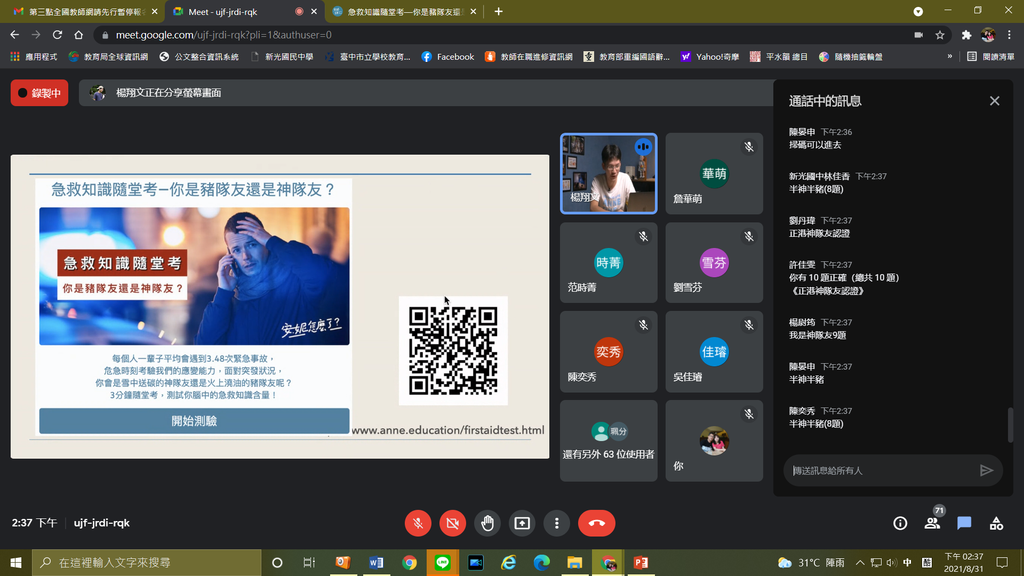Open the 隨機抽籤輪盤 bookmark
Viewport: 1024px width, 576px height.
[x=851, y=57]
